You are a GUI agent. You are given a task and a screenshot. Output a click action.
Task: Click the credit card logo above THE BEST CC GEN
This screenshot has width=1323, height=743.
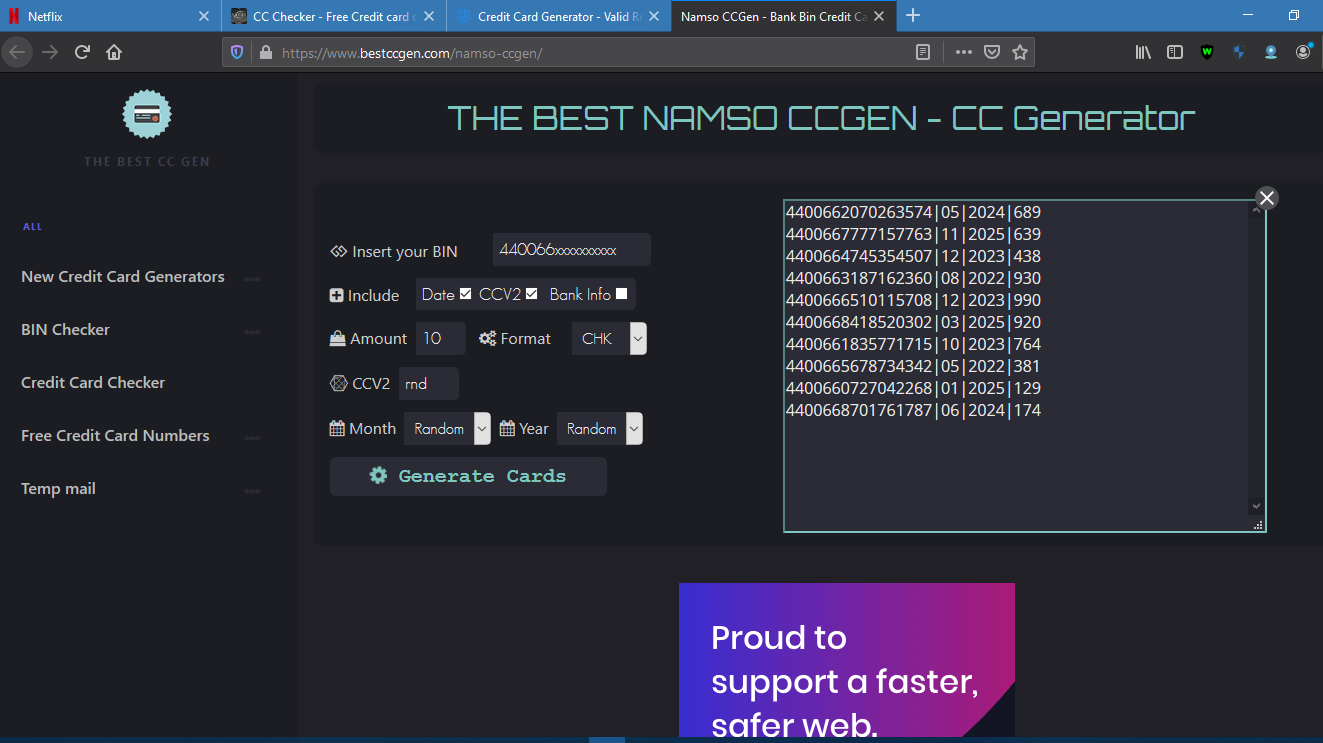(146, 113)
